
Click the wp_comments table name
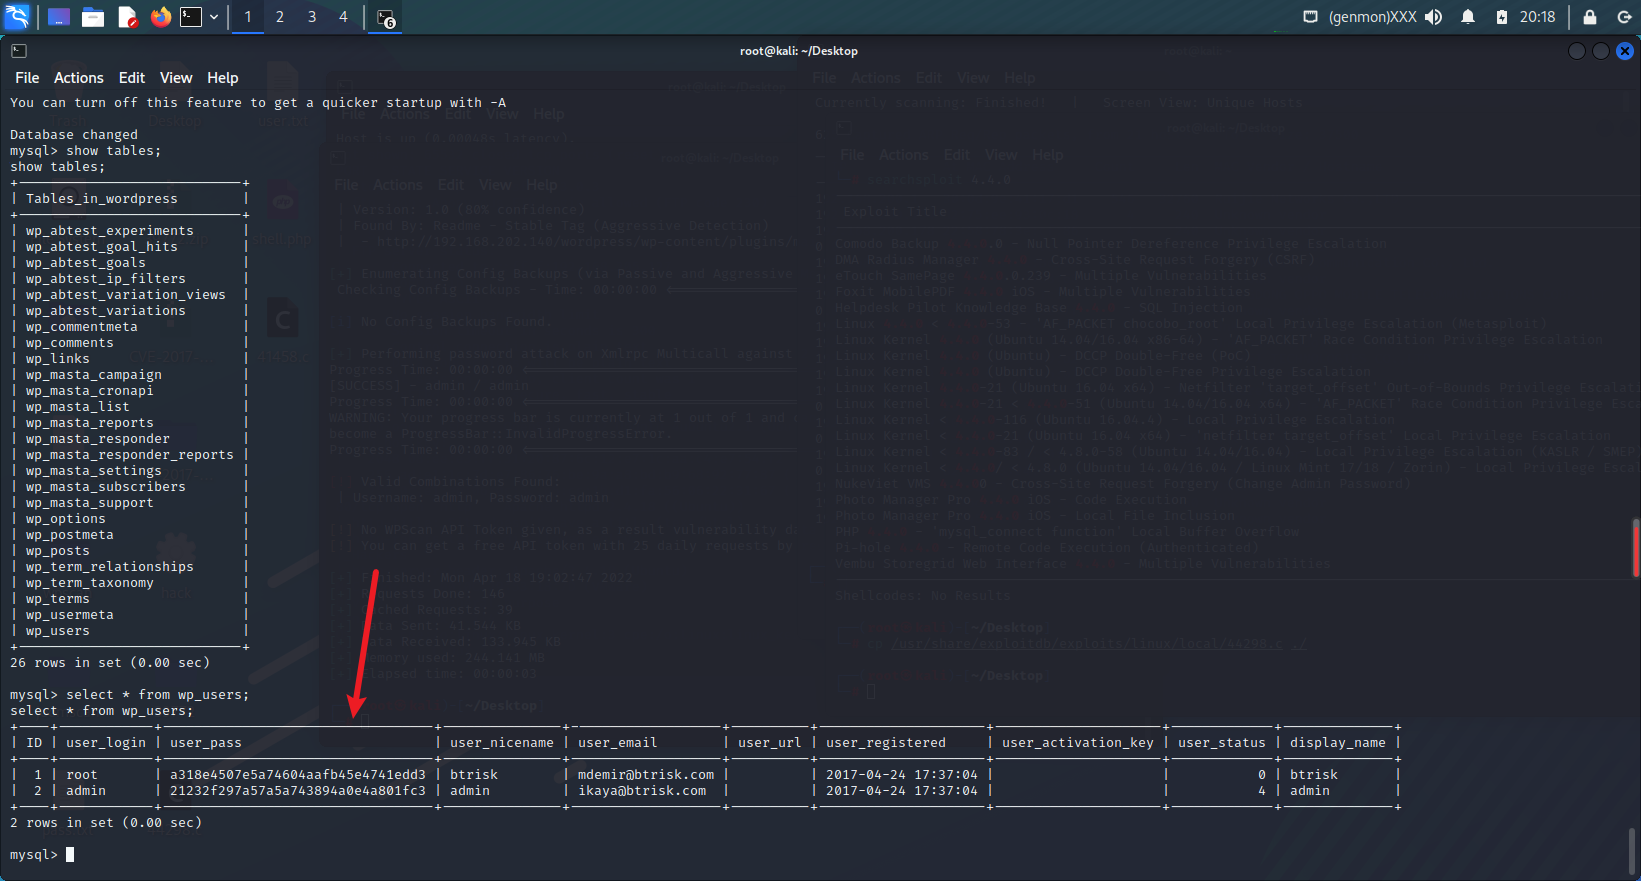click(70, 343)
